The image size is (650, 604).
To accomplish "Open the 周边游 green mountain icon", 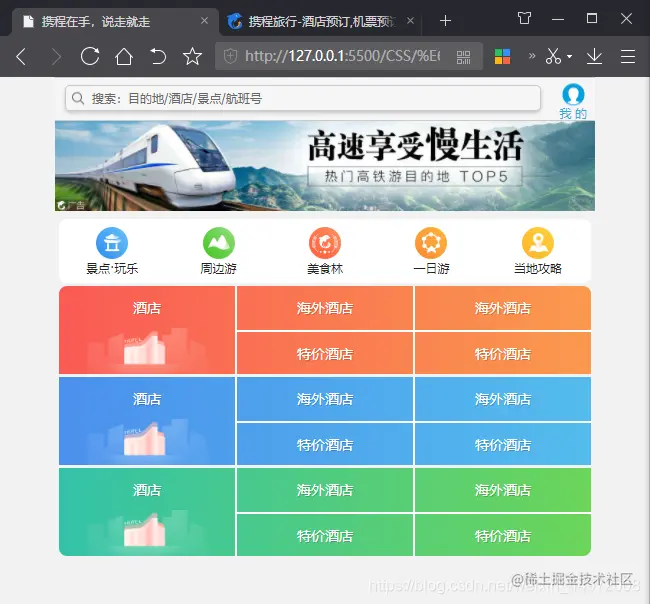I will pos(218,243).
